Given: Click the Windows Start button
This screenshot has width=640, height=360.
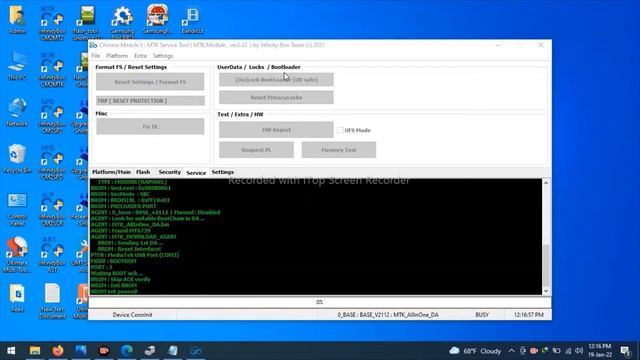Looking at the screenshot, I should point(11,351).
